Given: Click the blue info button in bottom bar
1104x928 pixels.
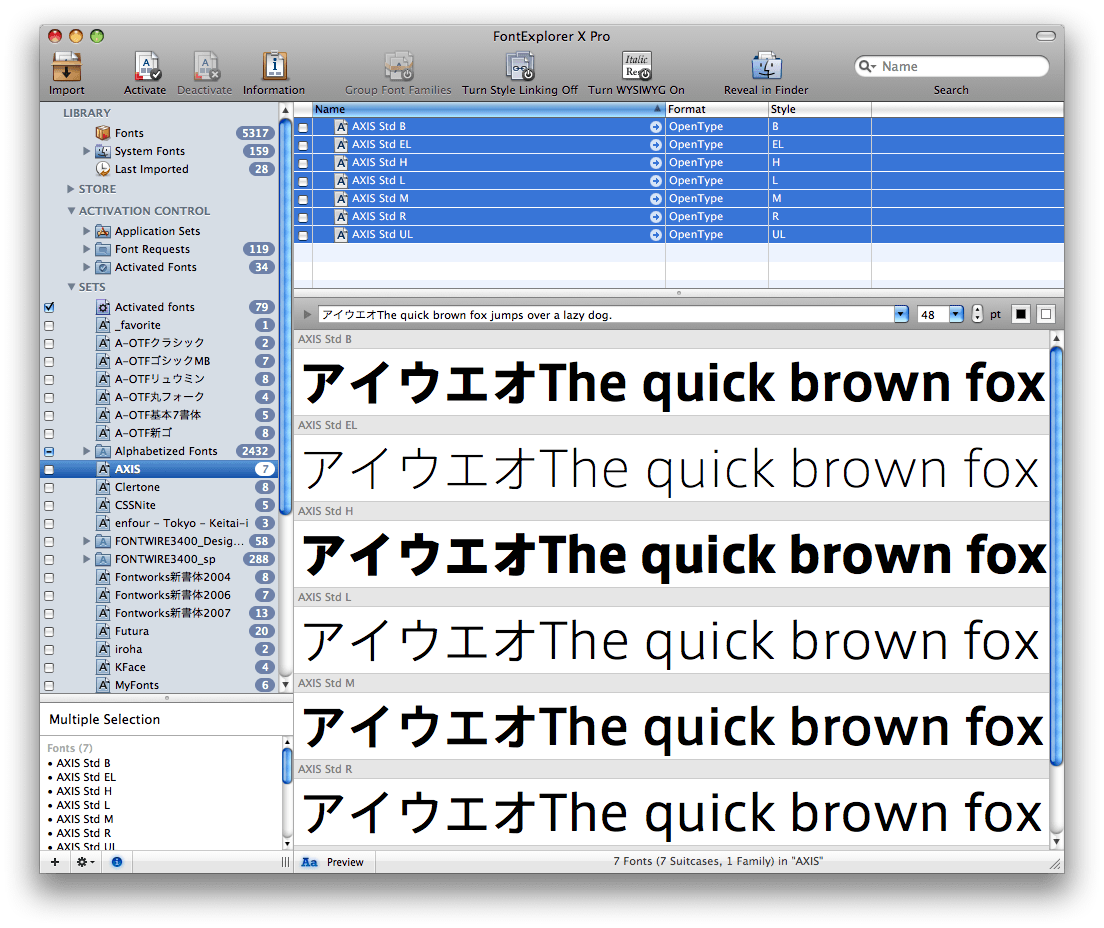Looking at the screenshot, I should [x=117, y=862].
